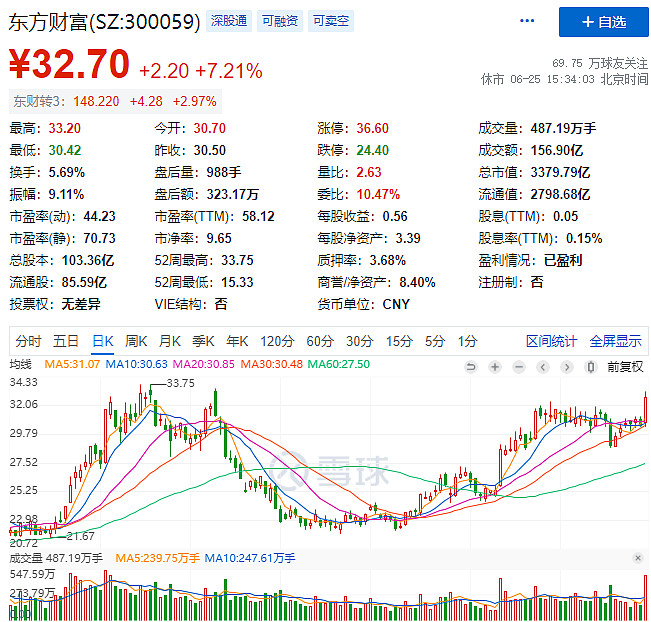Viewport: 651px width, 622px height.
Task: Click the 33.75 high marker on chart
Action: pyautogui.click(x=180, y=383)
